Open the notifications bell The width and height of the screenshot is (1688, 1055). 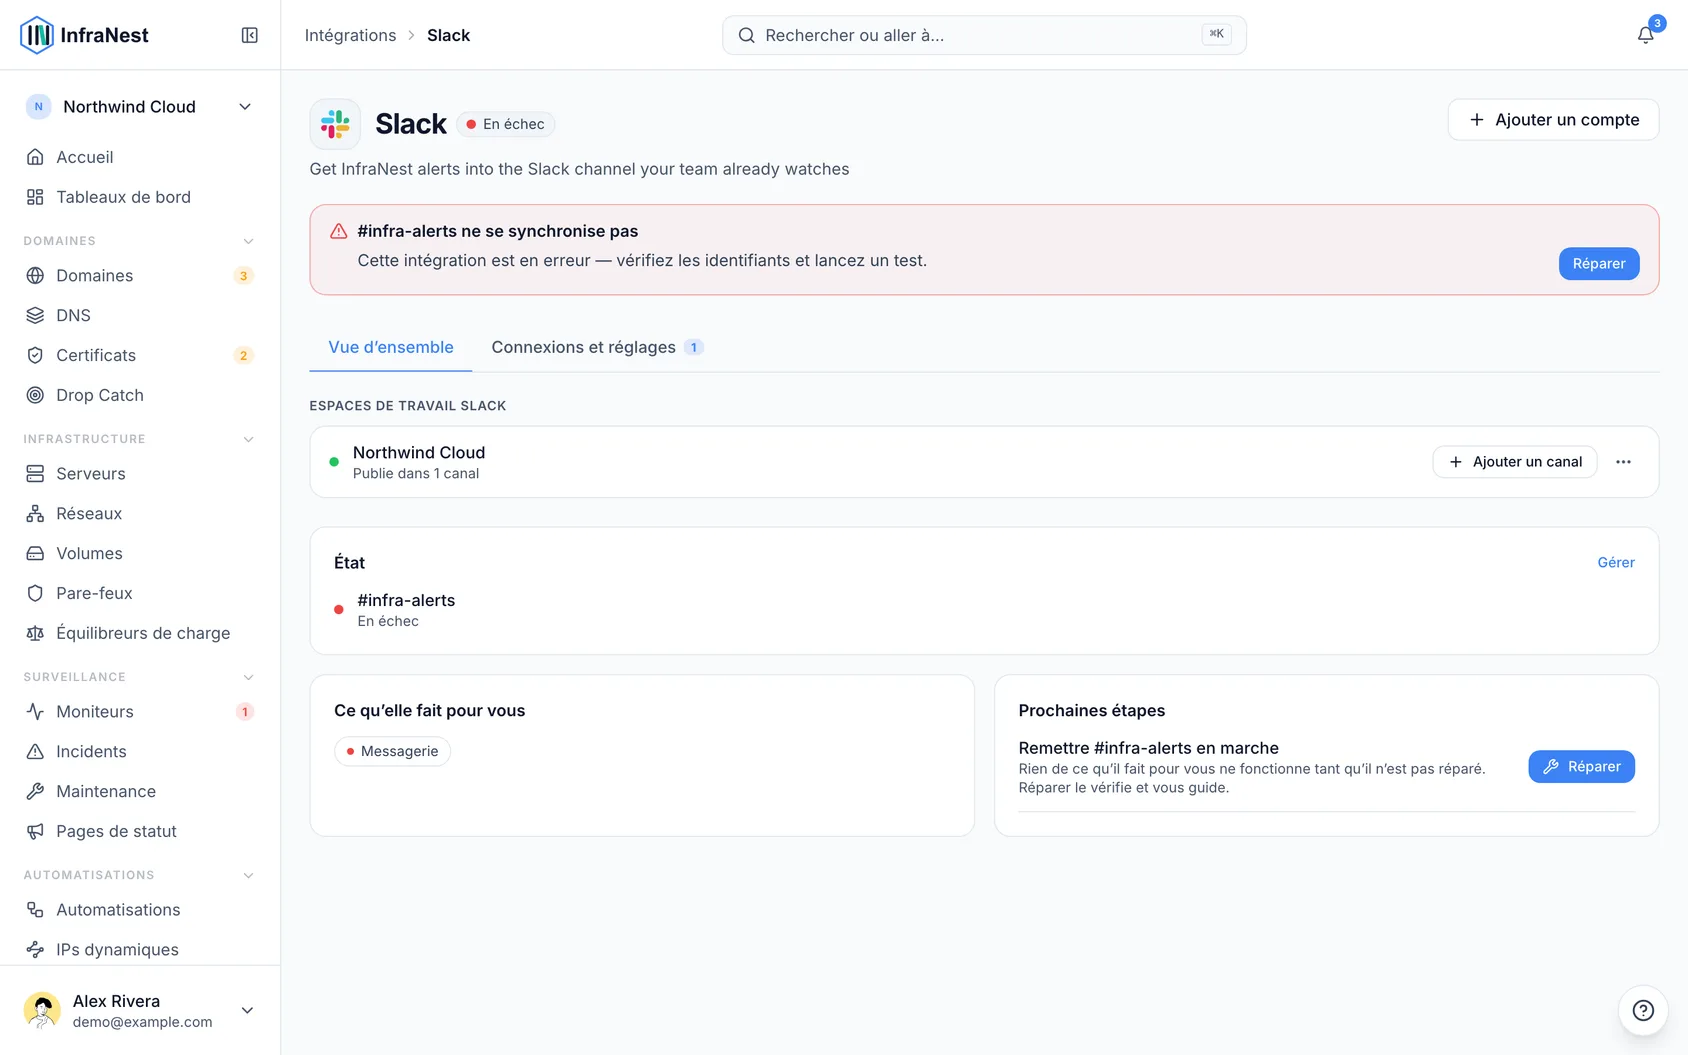tap(1645, 35)
